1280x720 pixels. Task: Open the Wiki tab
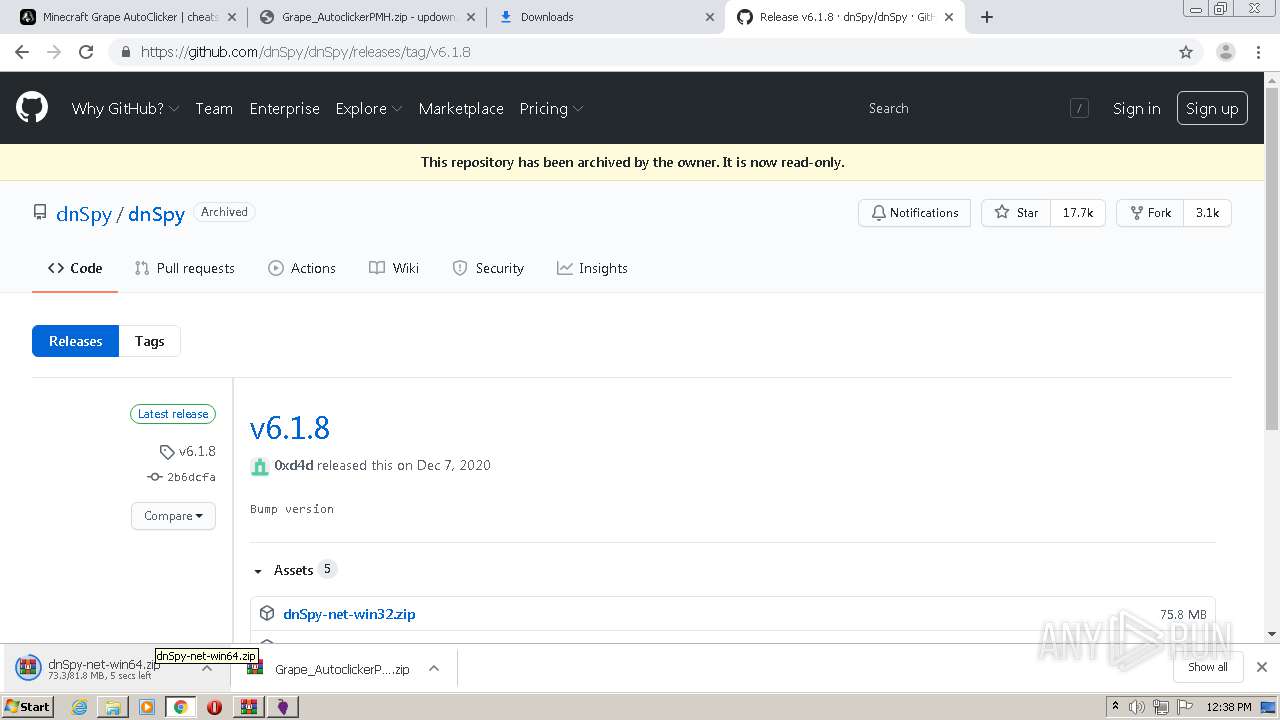pyautogui.click(x=394, y=268)
